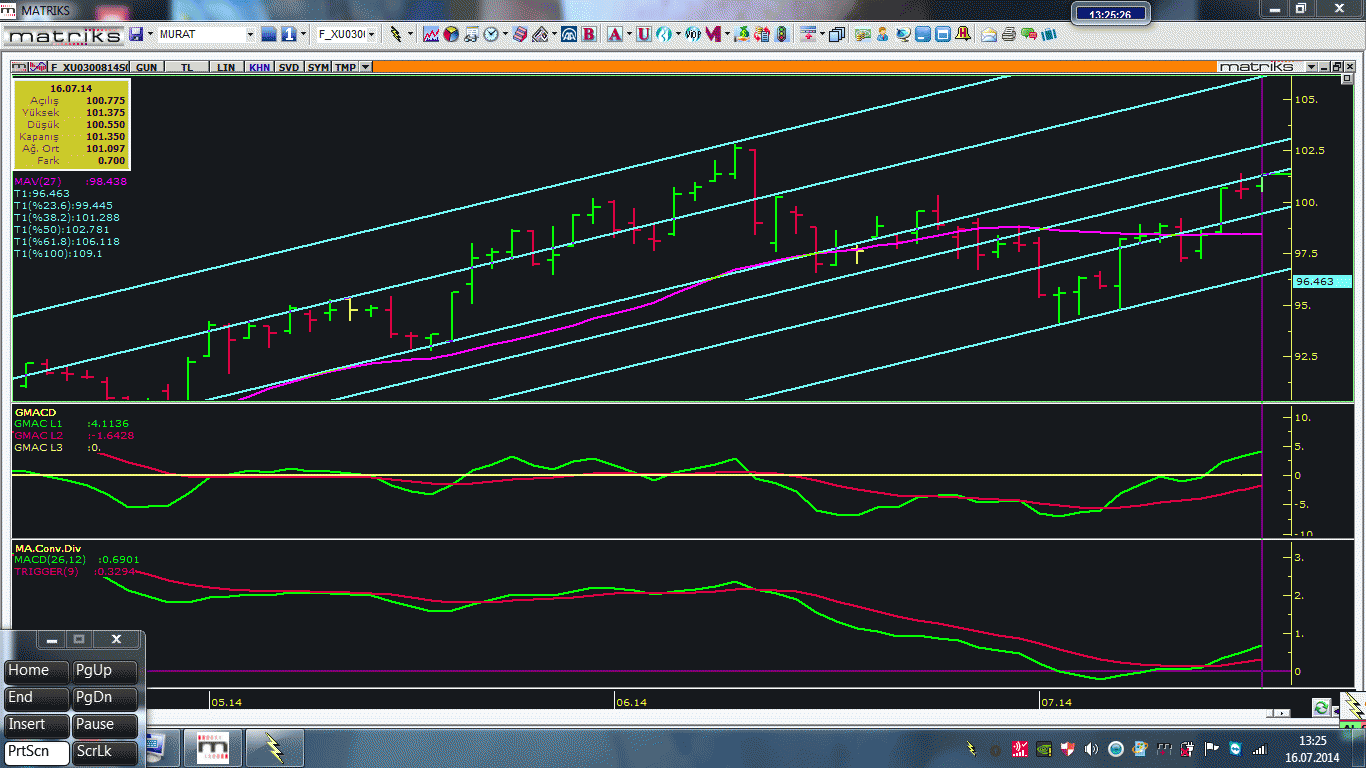Toggle the TL currency button
This screenshot has height=768, width=1366.
(x=187, y=67)
